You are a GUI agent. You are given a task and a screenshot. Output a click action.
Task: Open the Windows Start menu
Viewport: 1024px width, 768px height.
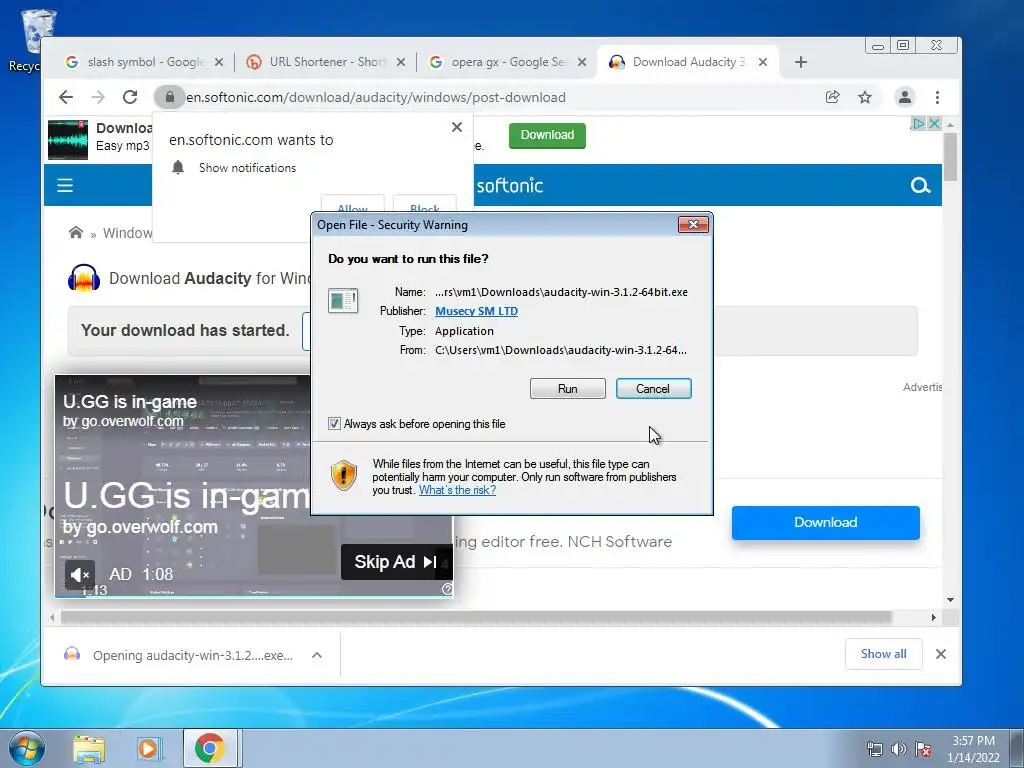pos(26,748)
